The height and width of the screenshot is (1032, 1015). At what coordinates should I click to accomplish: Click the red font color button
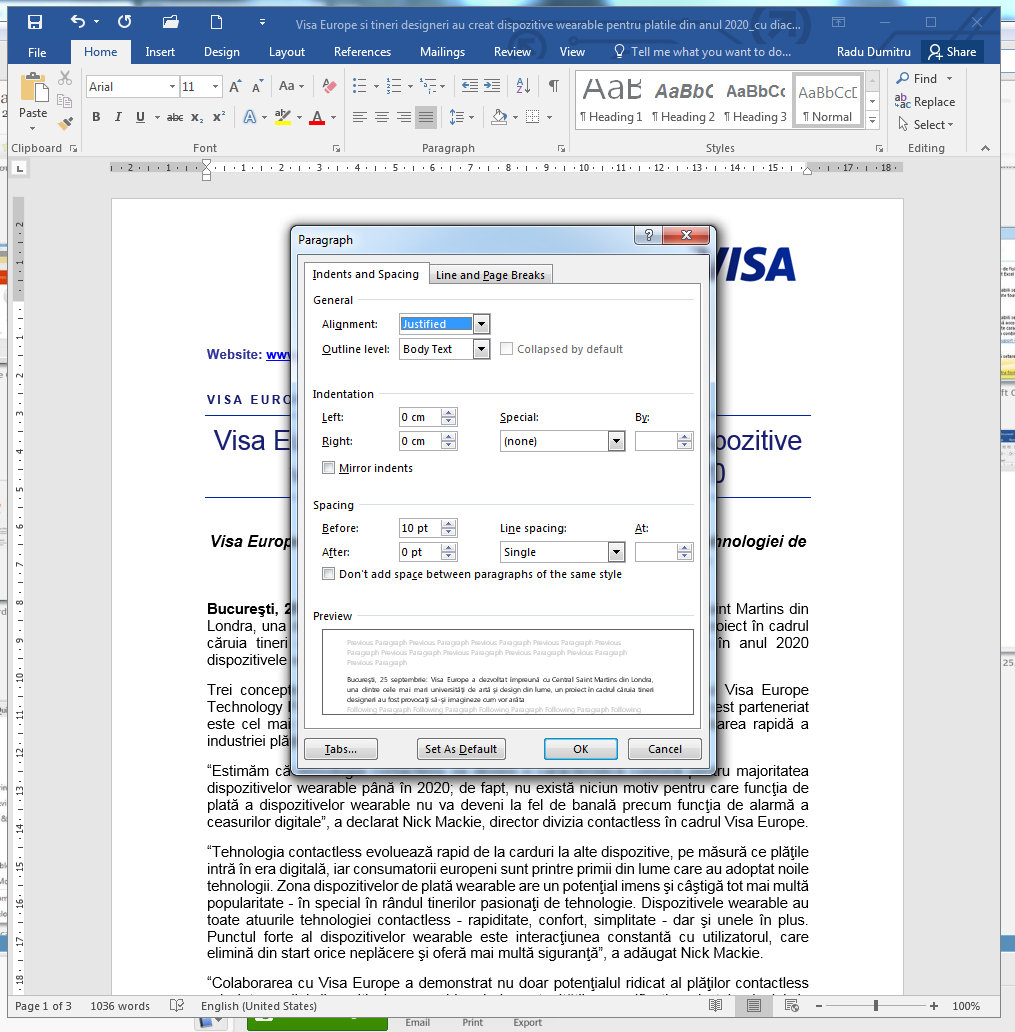coord(317,117)
